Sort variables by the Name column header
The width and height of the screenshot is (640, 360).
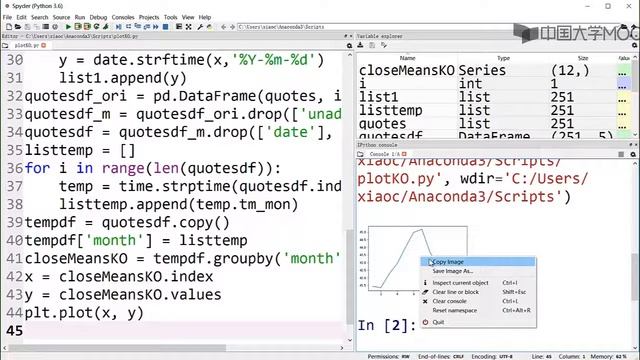coord(407,58)
